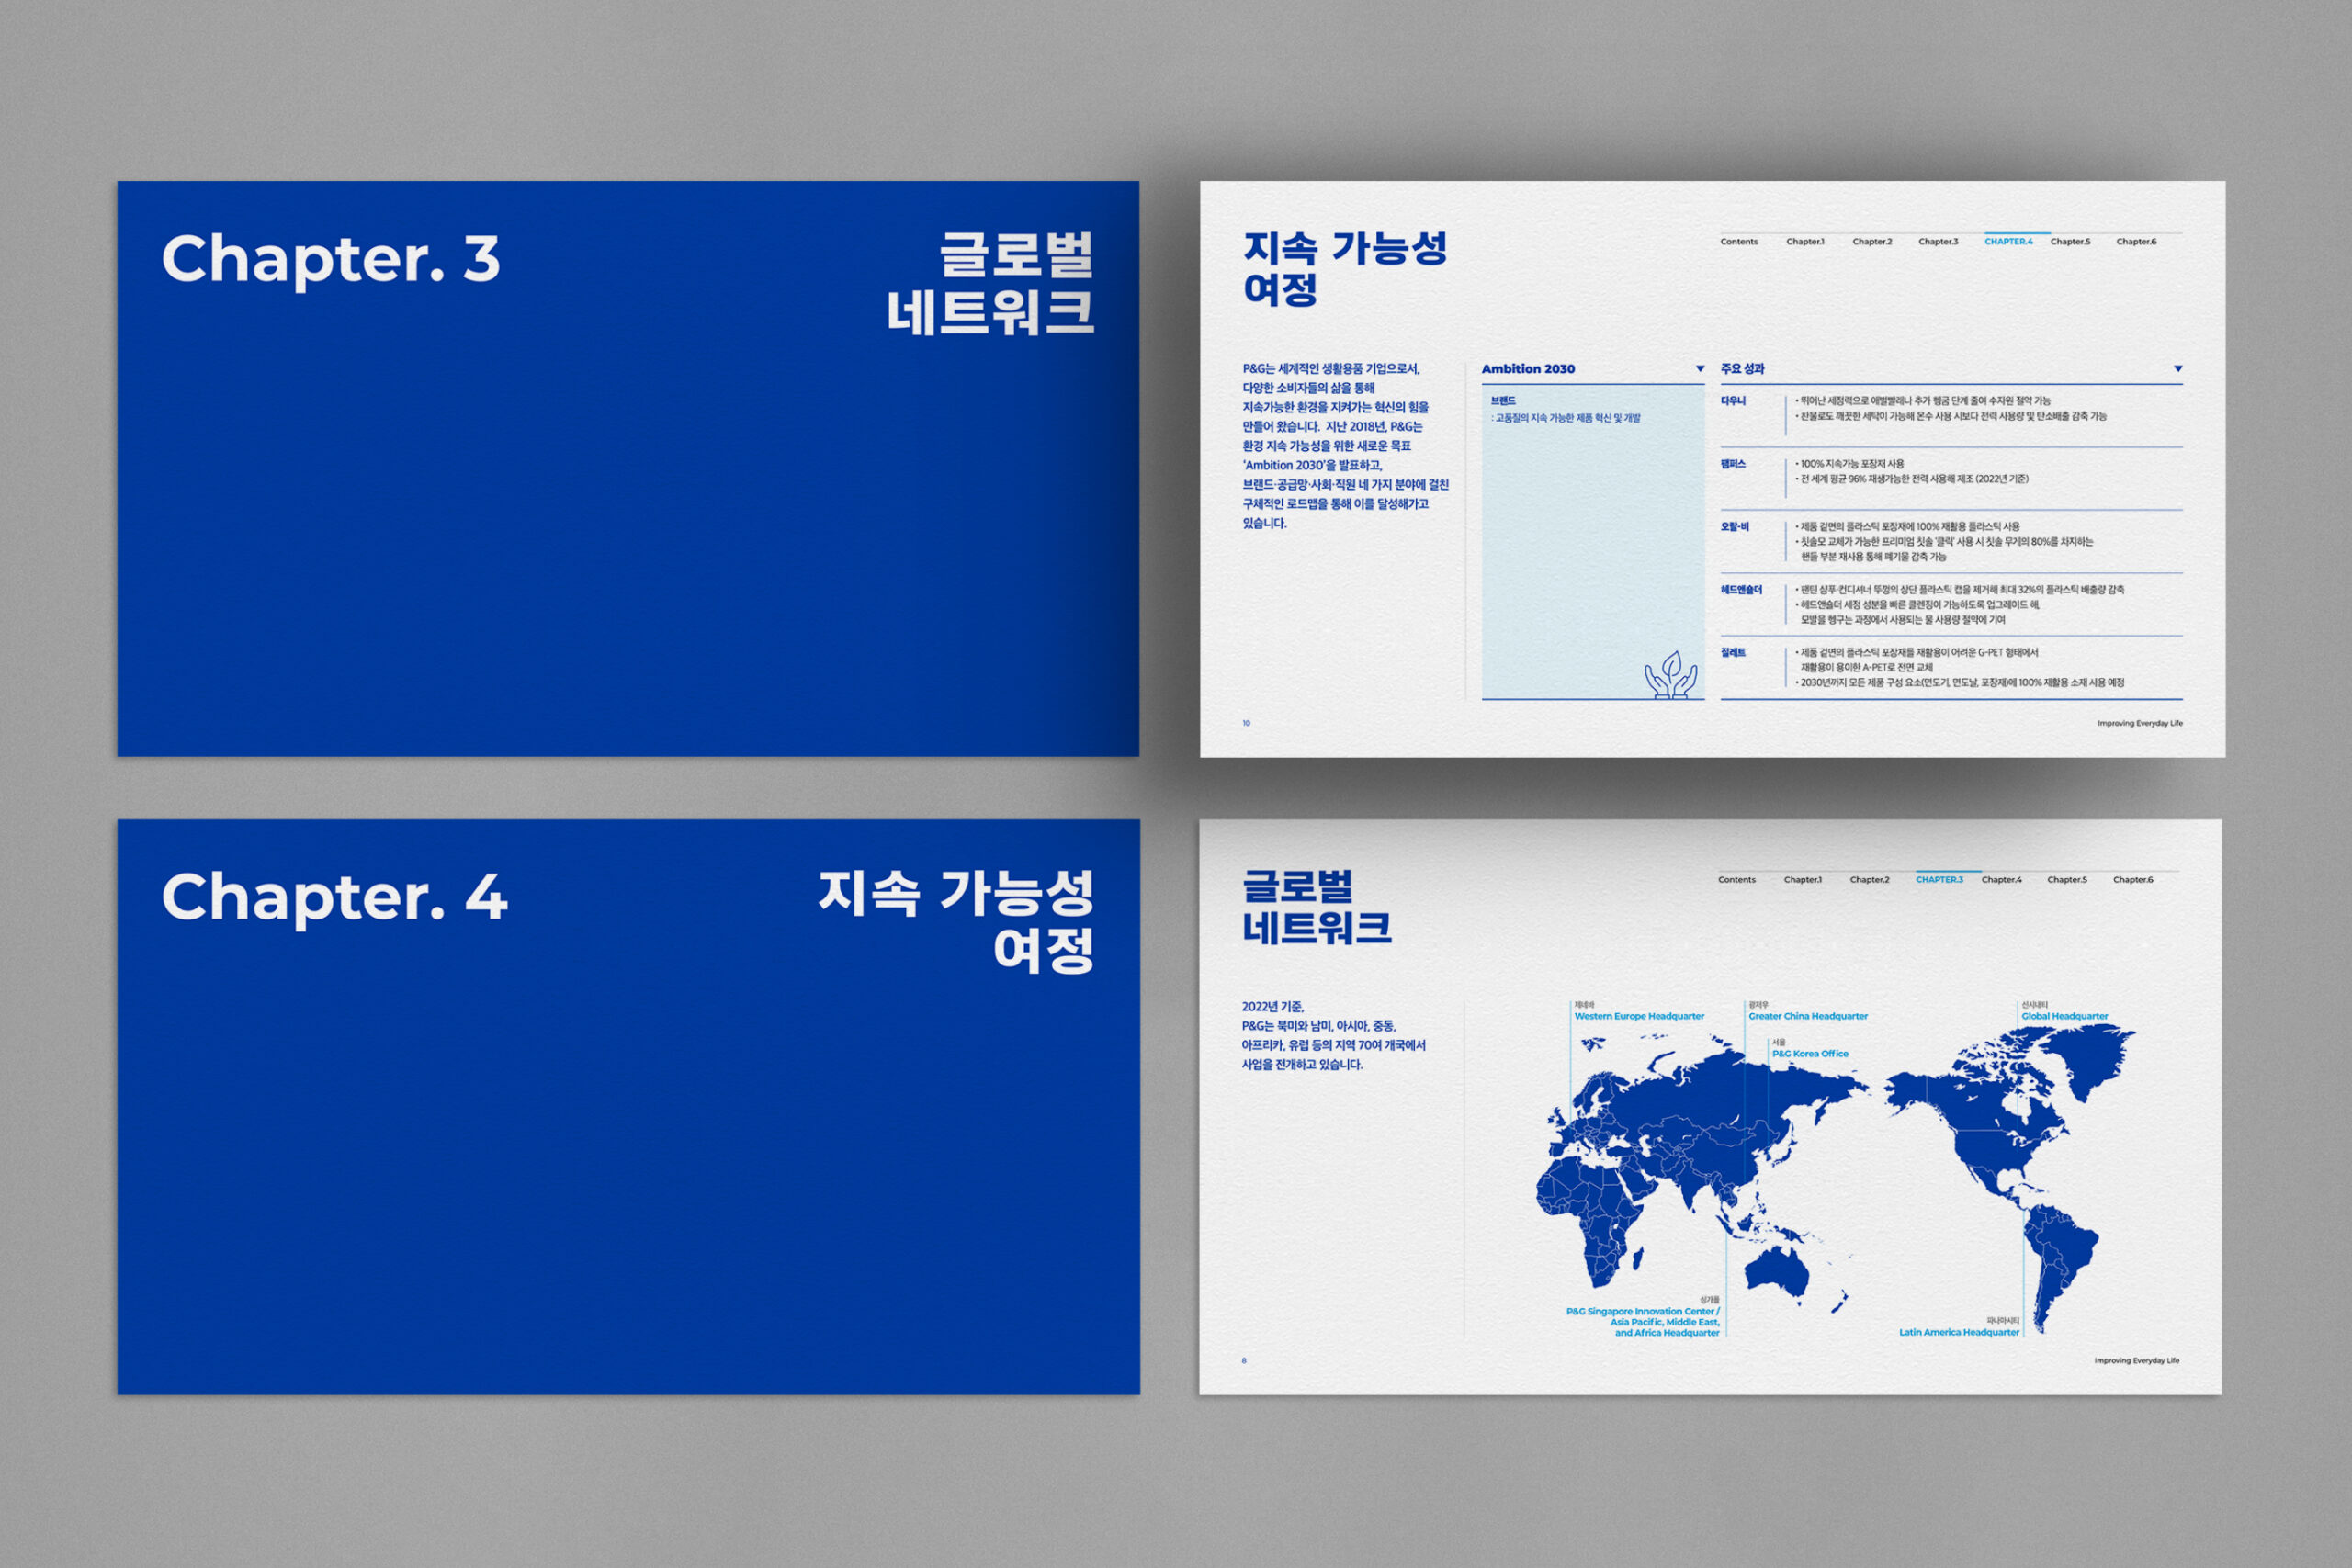Click the plant-in-hands icon in Ambition 2030 panel
The image size is (2352, 1568).
point(1671,675)
